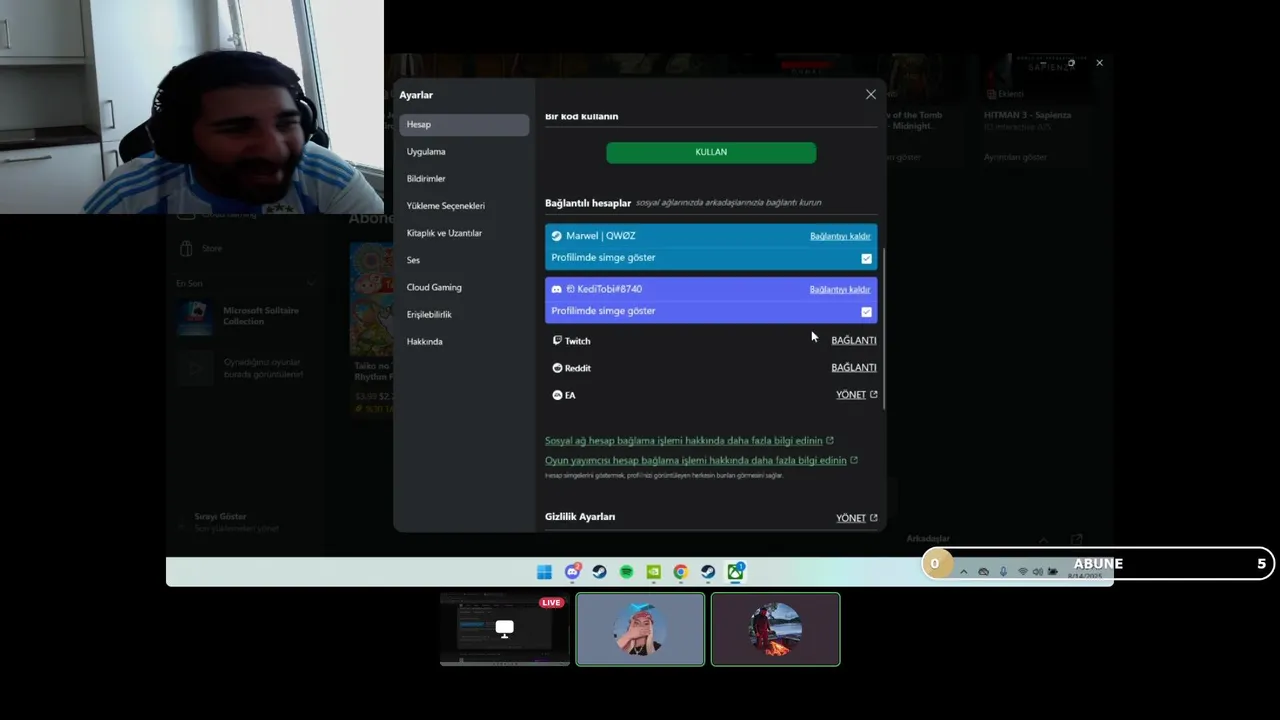Click the Twitch logo in linked accounts
Image resolution: width=1280 pixels, height=720 pixels.
(x=557, y=341)
